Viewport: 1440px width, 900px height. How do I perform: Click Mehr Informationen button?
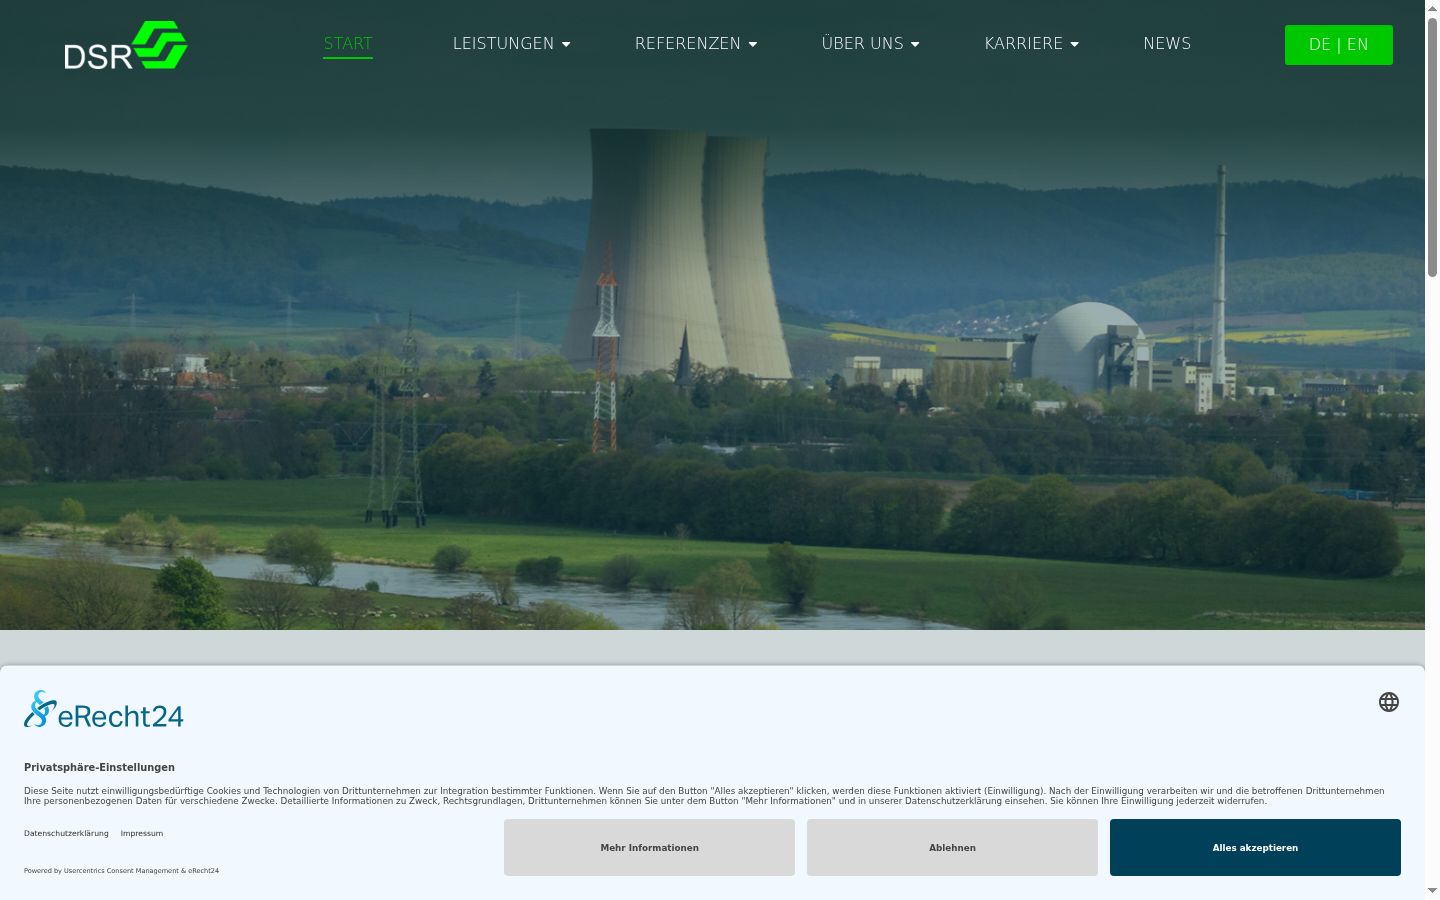click(649, 848)
